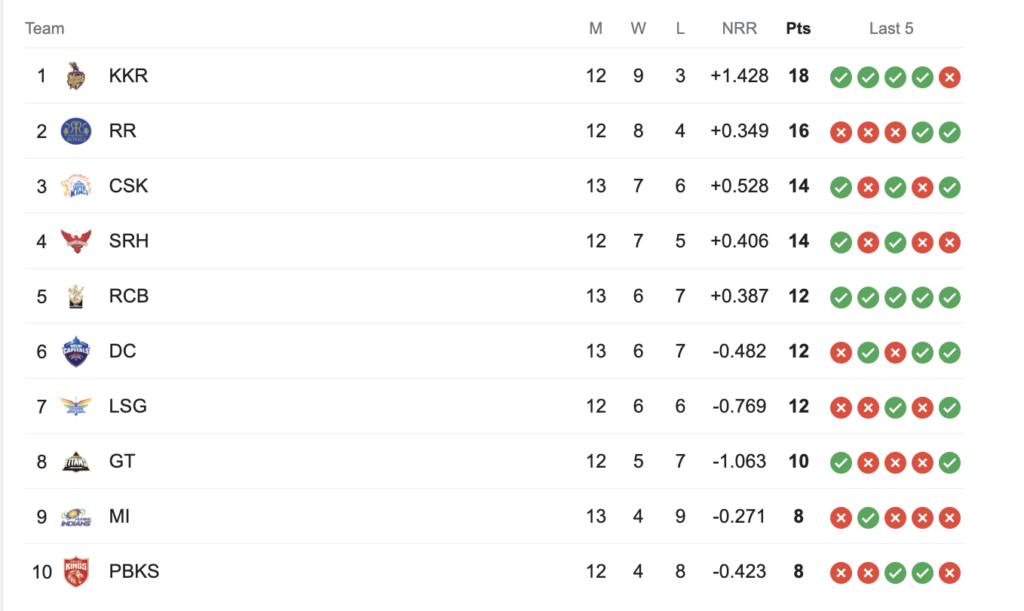Screen dimensions: 1024x611
Task: Click the Mumbai Indians logo
Action: click(x=76, y=517)
